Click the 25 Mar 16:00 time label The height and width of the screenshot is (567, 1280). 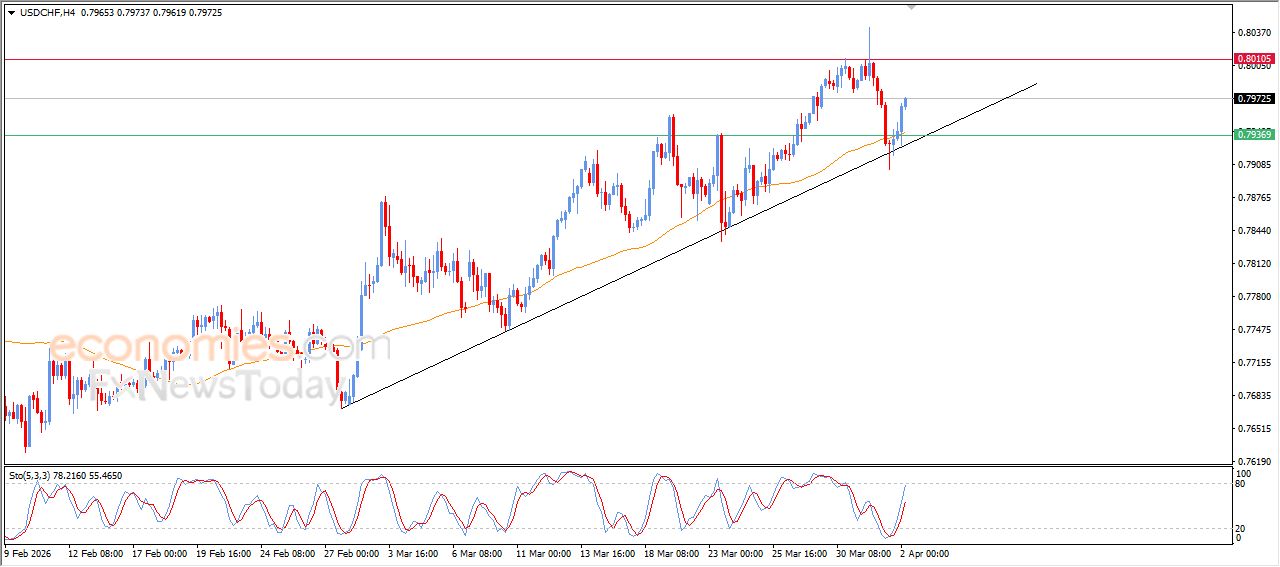tap(800, 553)
